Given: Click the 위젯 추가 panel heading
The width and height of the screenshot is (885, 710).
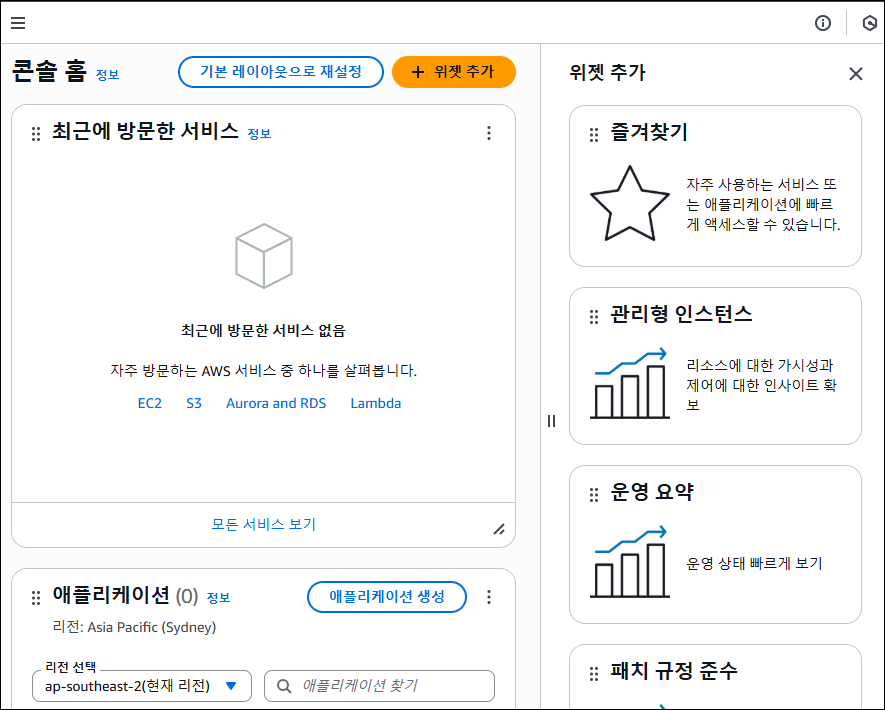Looking at the screenshot, I should (x=607, y=72).
